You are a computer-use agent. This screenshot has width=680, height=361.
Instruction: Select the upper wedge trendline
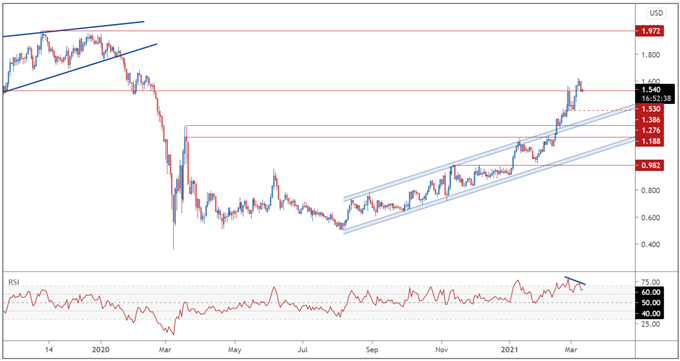pyautogui.click(x=73, y=29)
